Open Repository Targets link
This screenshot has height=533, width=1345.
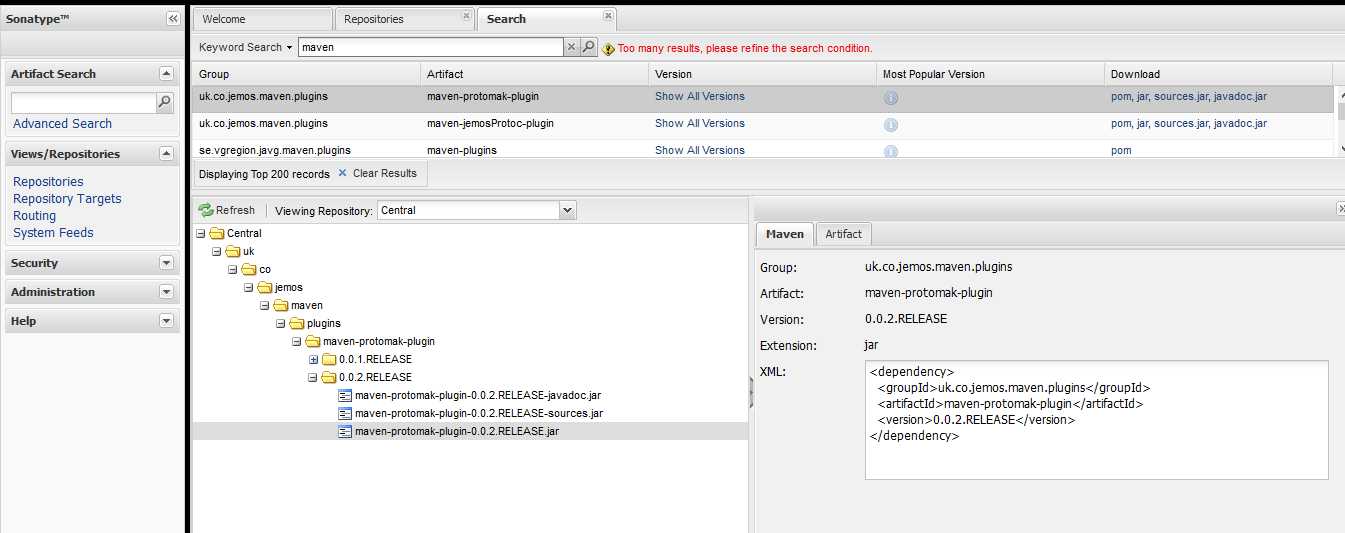click(x=67, y=199)
